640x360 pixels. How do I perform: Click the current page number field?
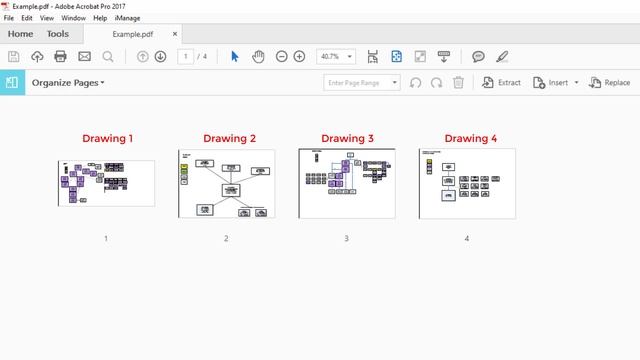(x=185, y=56)
